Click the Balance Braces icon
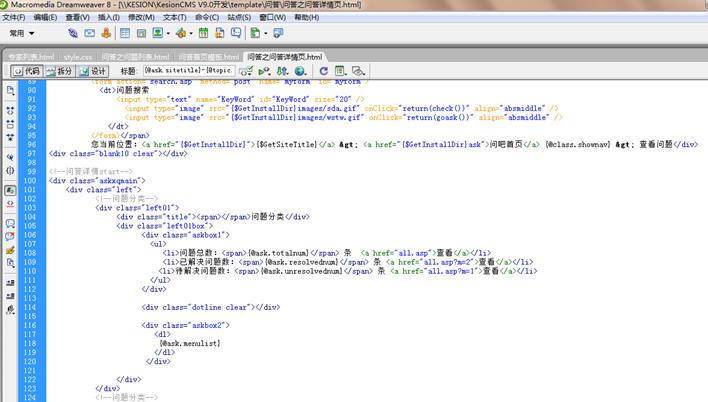The image size is (708, 402). pyautogui.click(x=10, y=171)
